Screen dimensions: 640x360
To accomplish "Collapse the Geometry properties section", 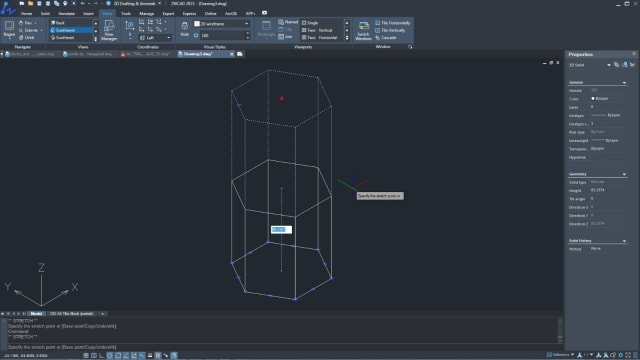I will (624, 174).
